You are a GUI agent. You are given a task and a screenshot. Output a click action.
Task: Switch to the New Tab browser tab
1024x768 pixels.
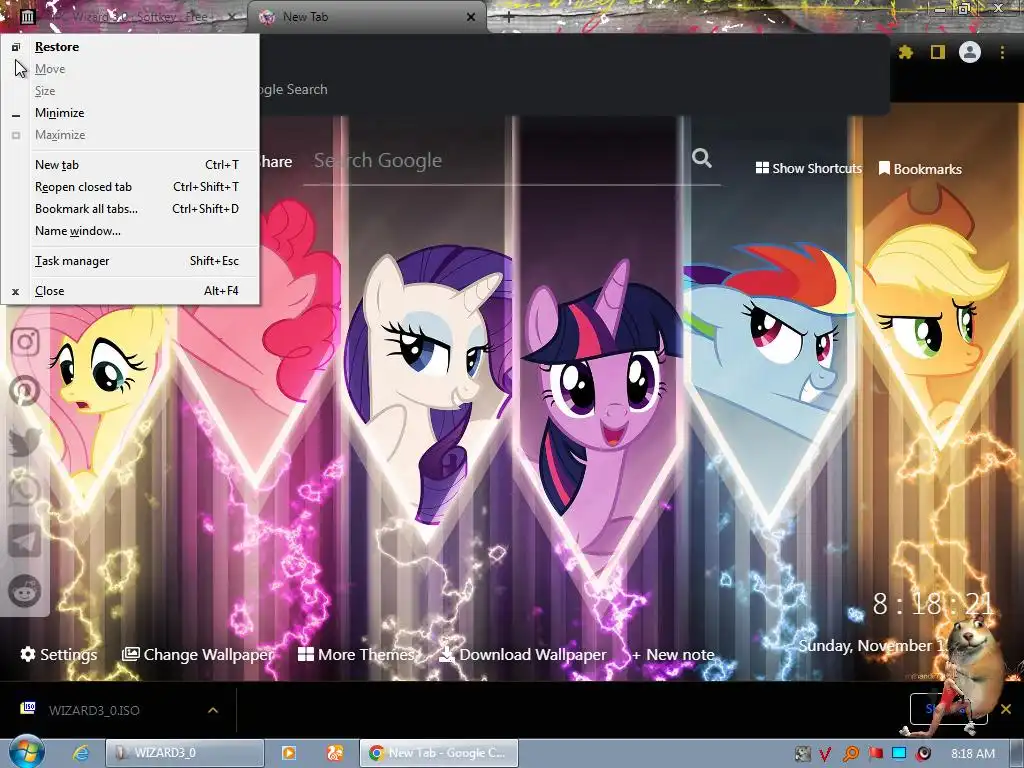[366, 18]
